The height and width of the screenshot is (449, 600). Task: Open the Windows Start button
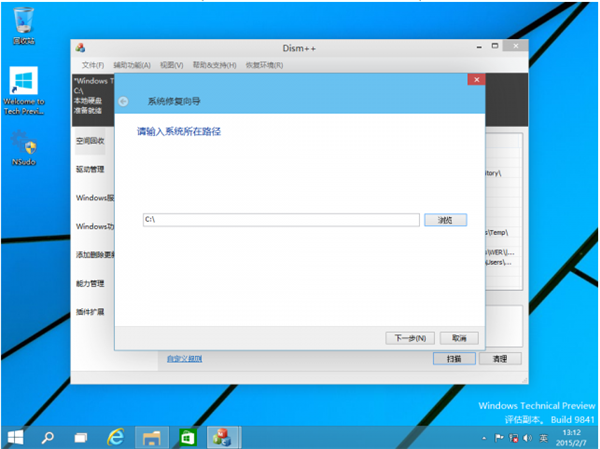click(x=15, y=437)
